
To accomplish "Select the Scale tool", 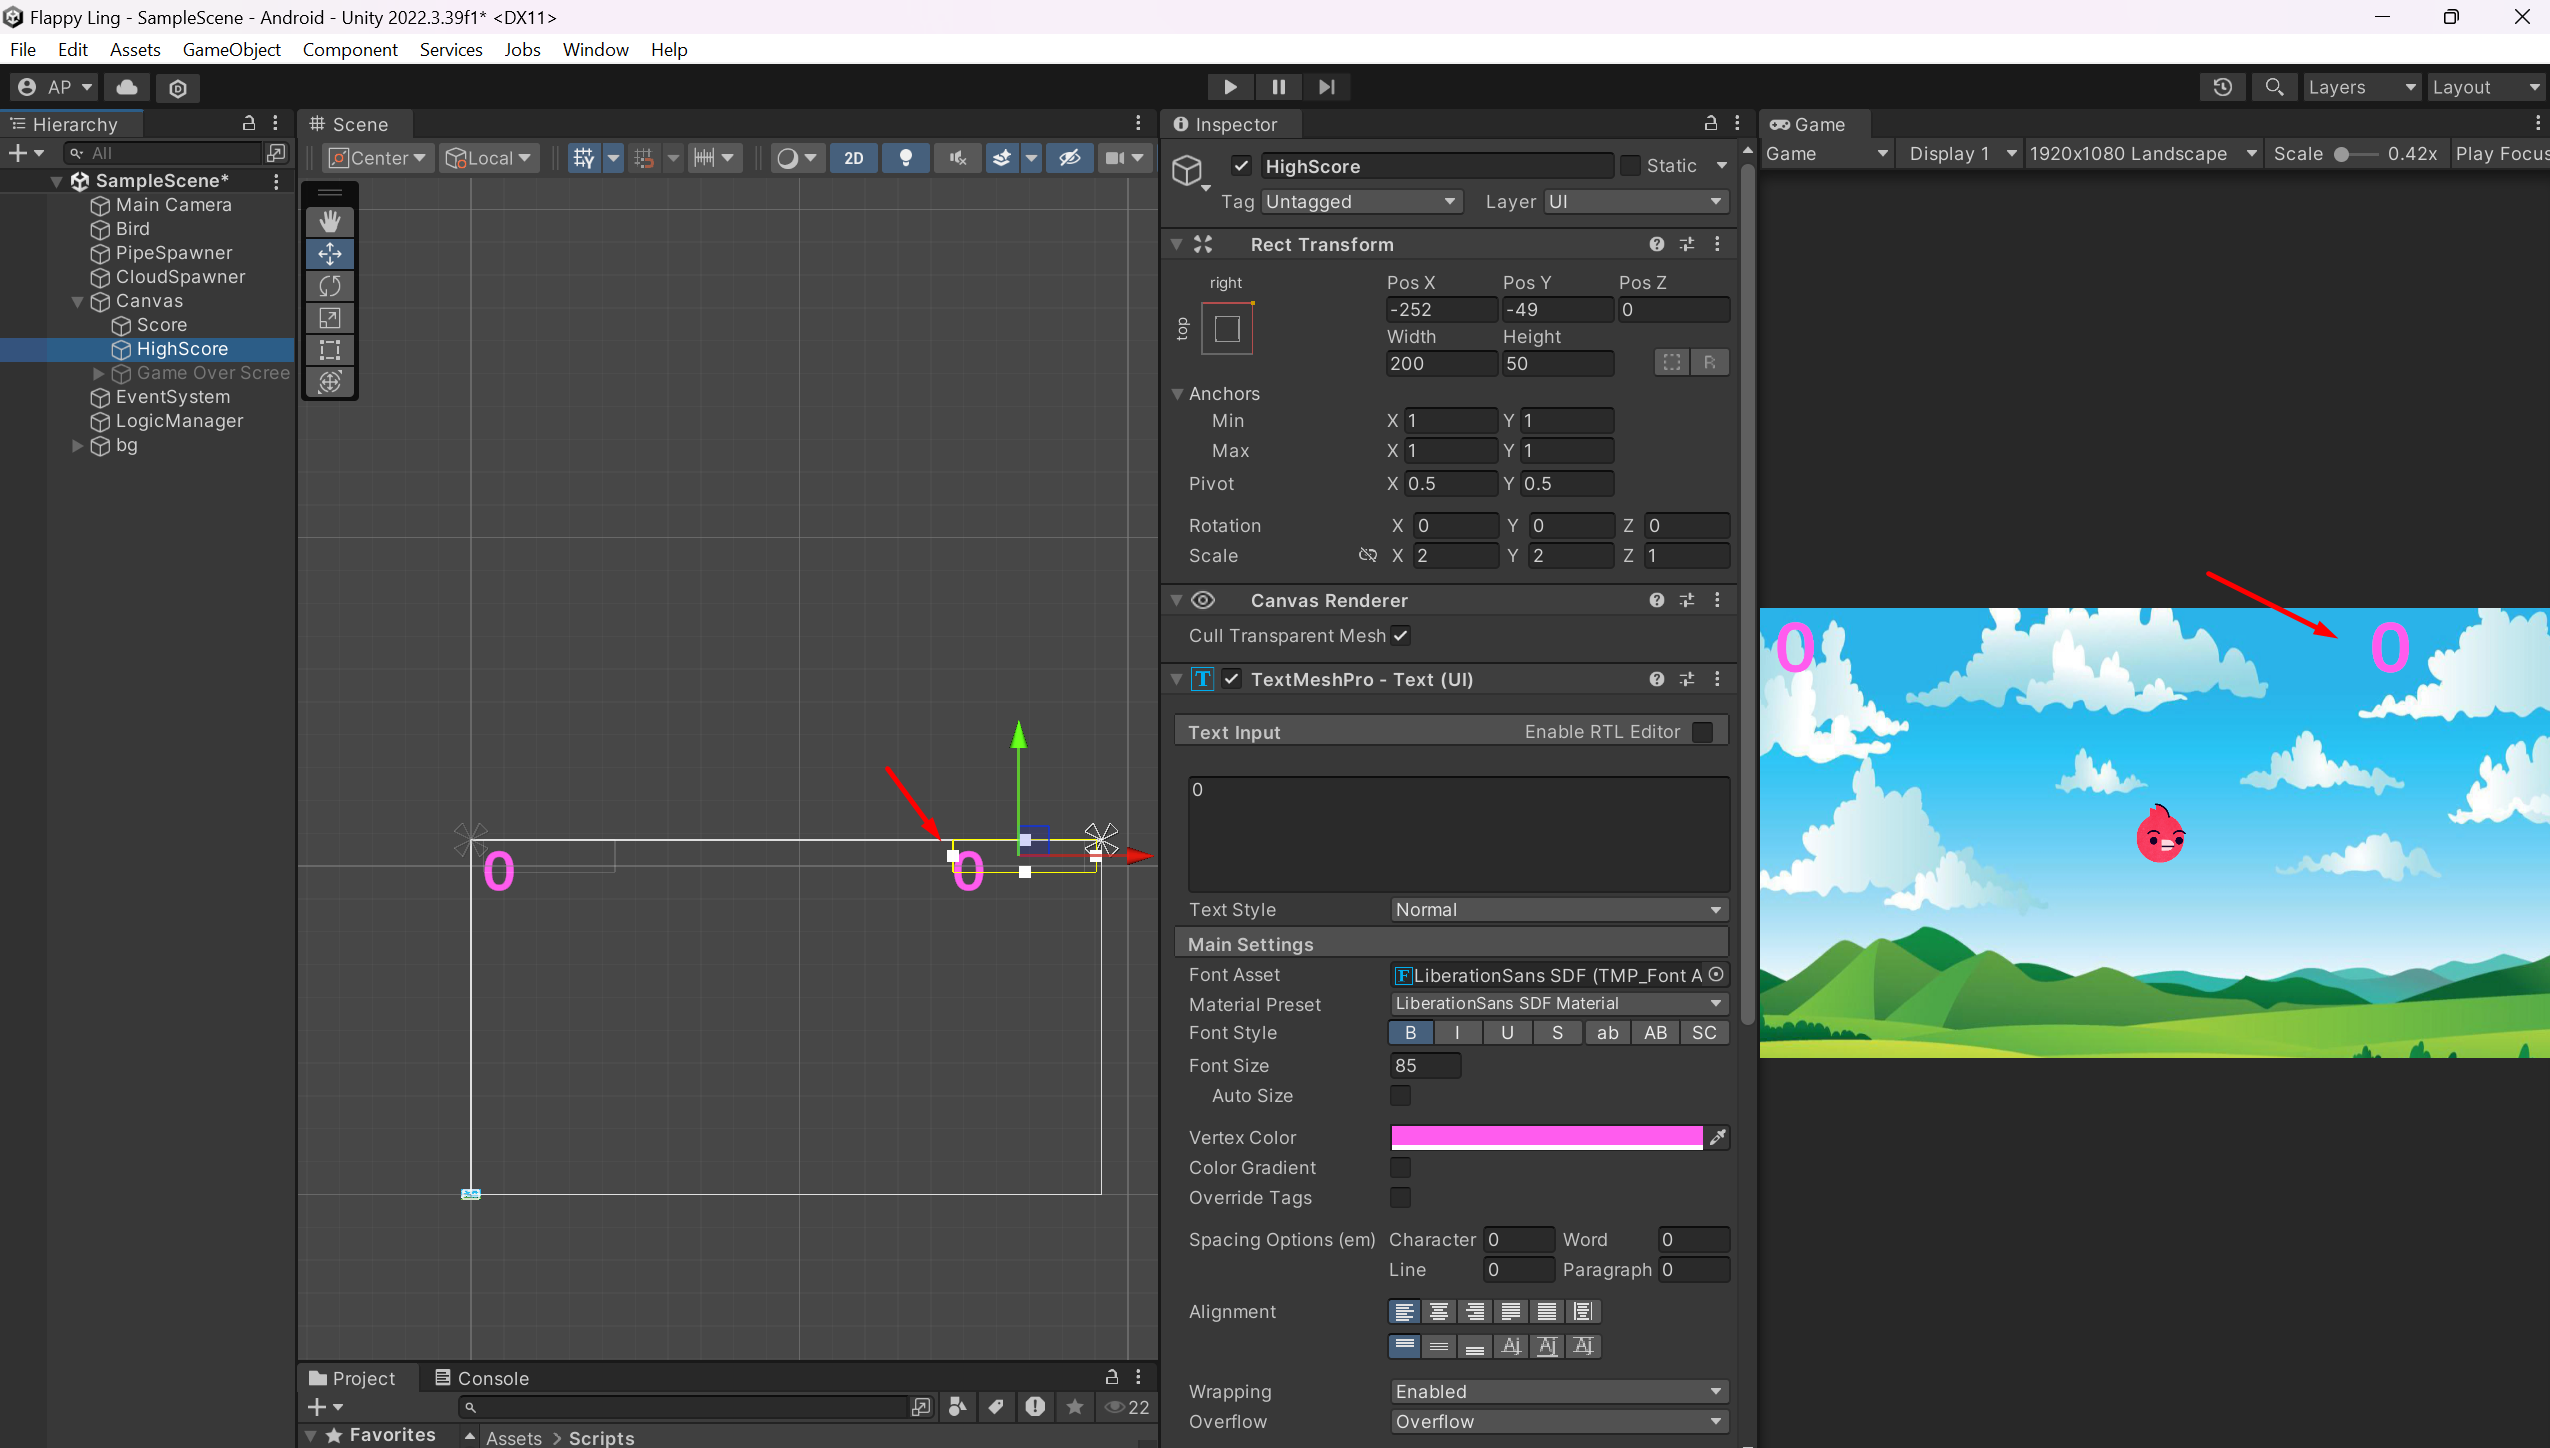I will 329,318.
